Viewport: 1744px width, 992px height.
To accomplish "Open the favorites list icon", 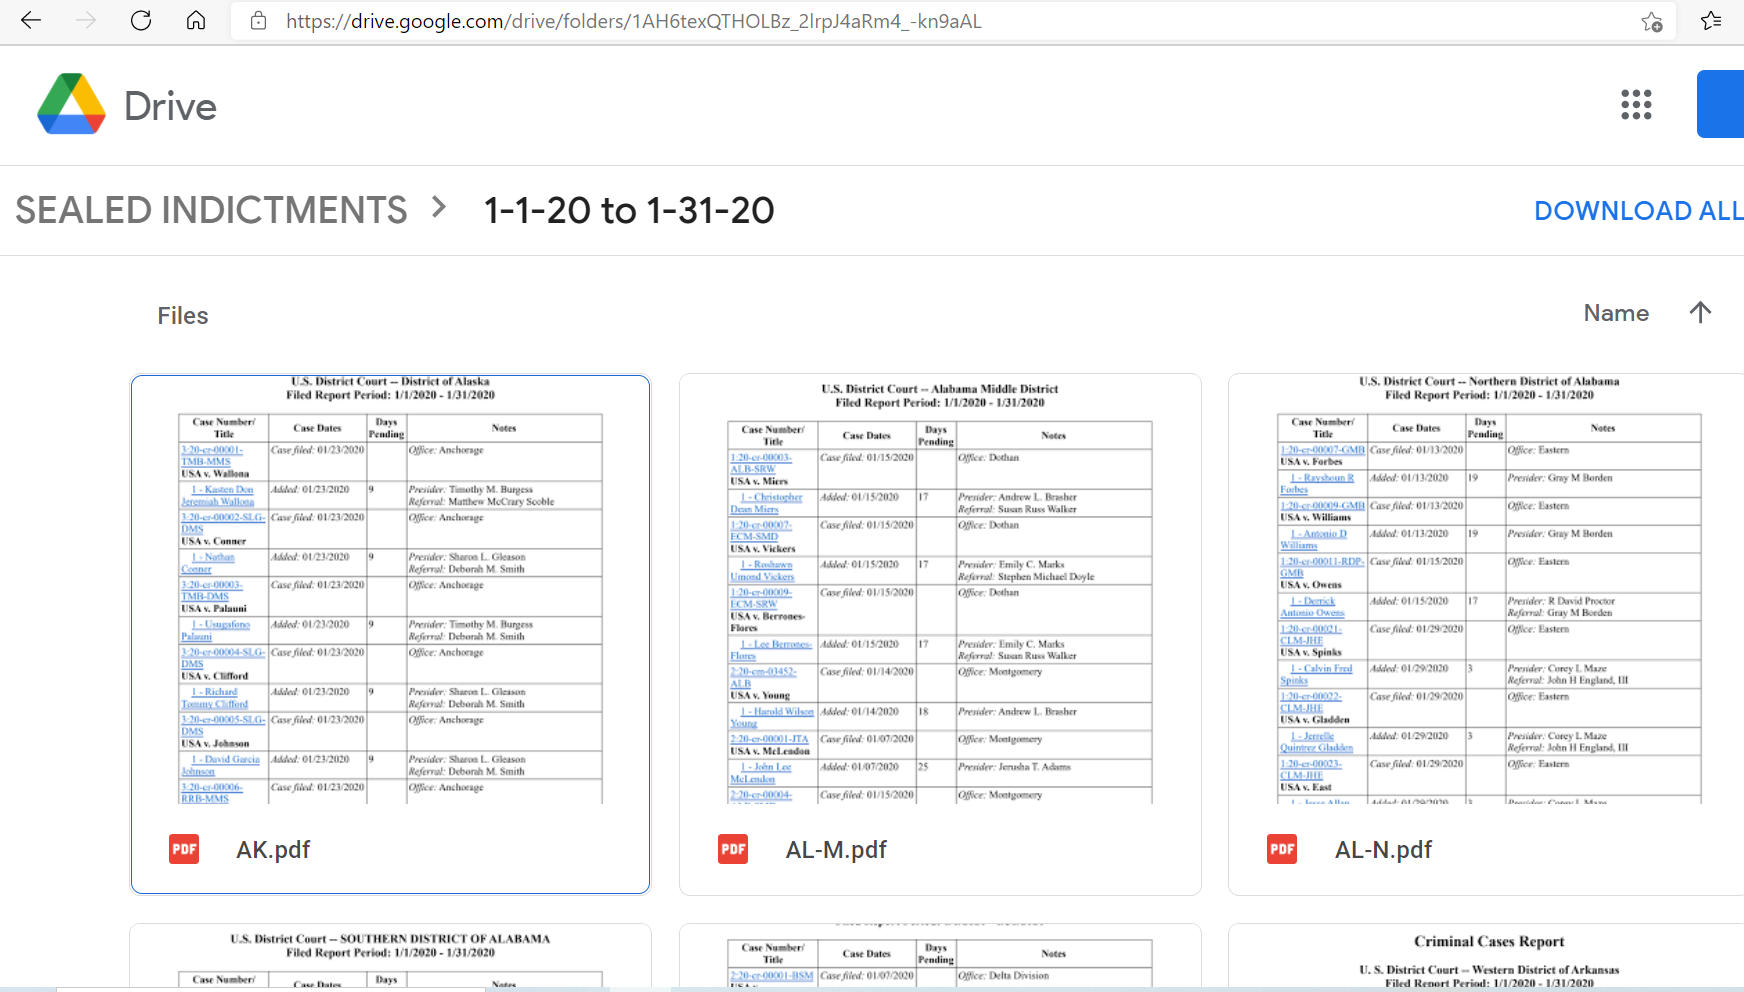I will coord(1711,21).
